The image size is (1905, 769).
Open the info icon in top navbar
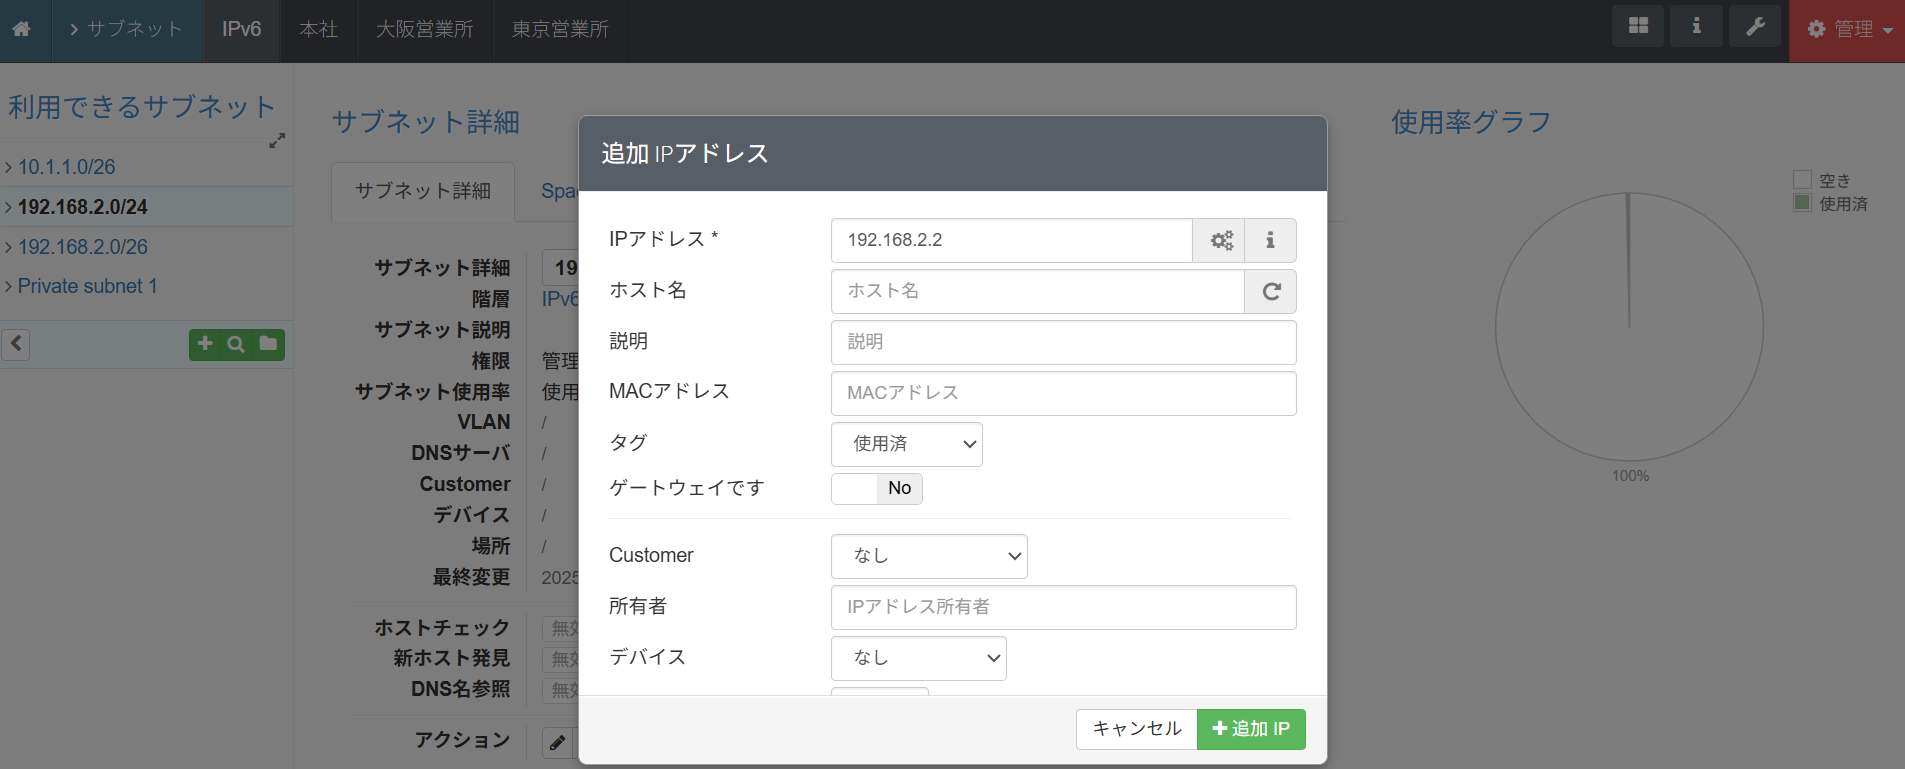coord(1696,26)
